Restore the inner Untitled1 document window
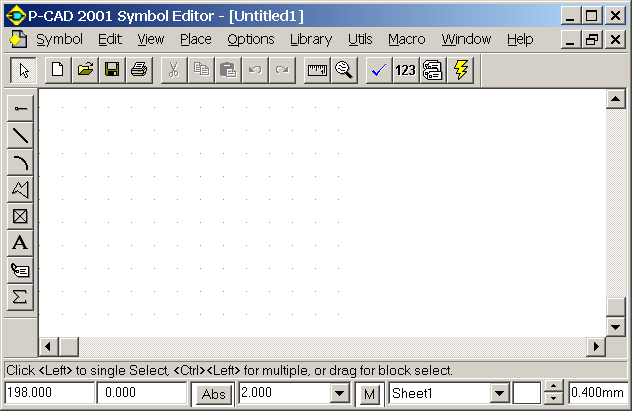The height and width of the screenshot is (411, 632). [592, 39]
